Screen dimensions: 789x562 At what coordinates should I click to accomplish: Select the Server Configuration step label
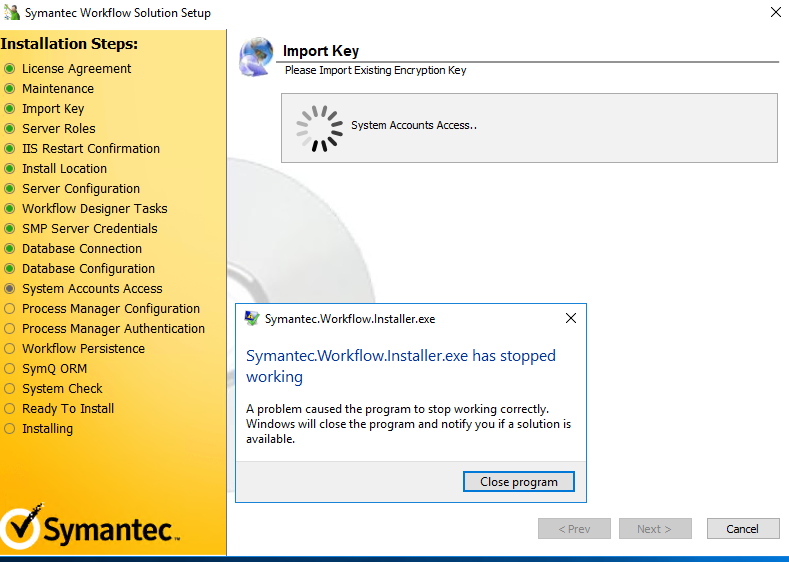click(81, 189)
